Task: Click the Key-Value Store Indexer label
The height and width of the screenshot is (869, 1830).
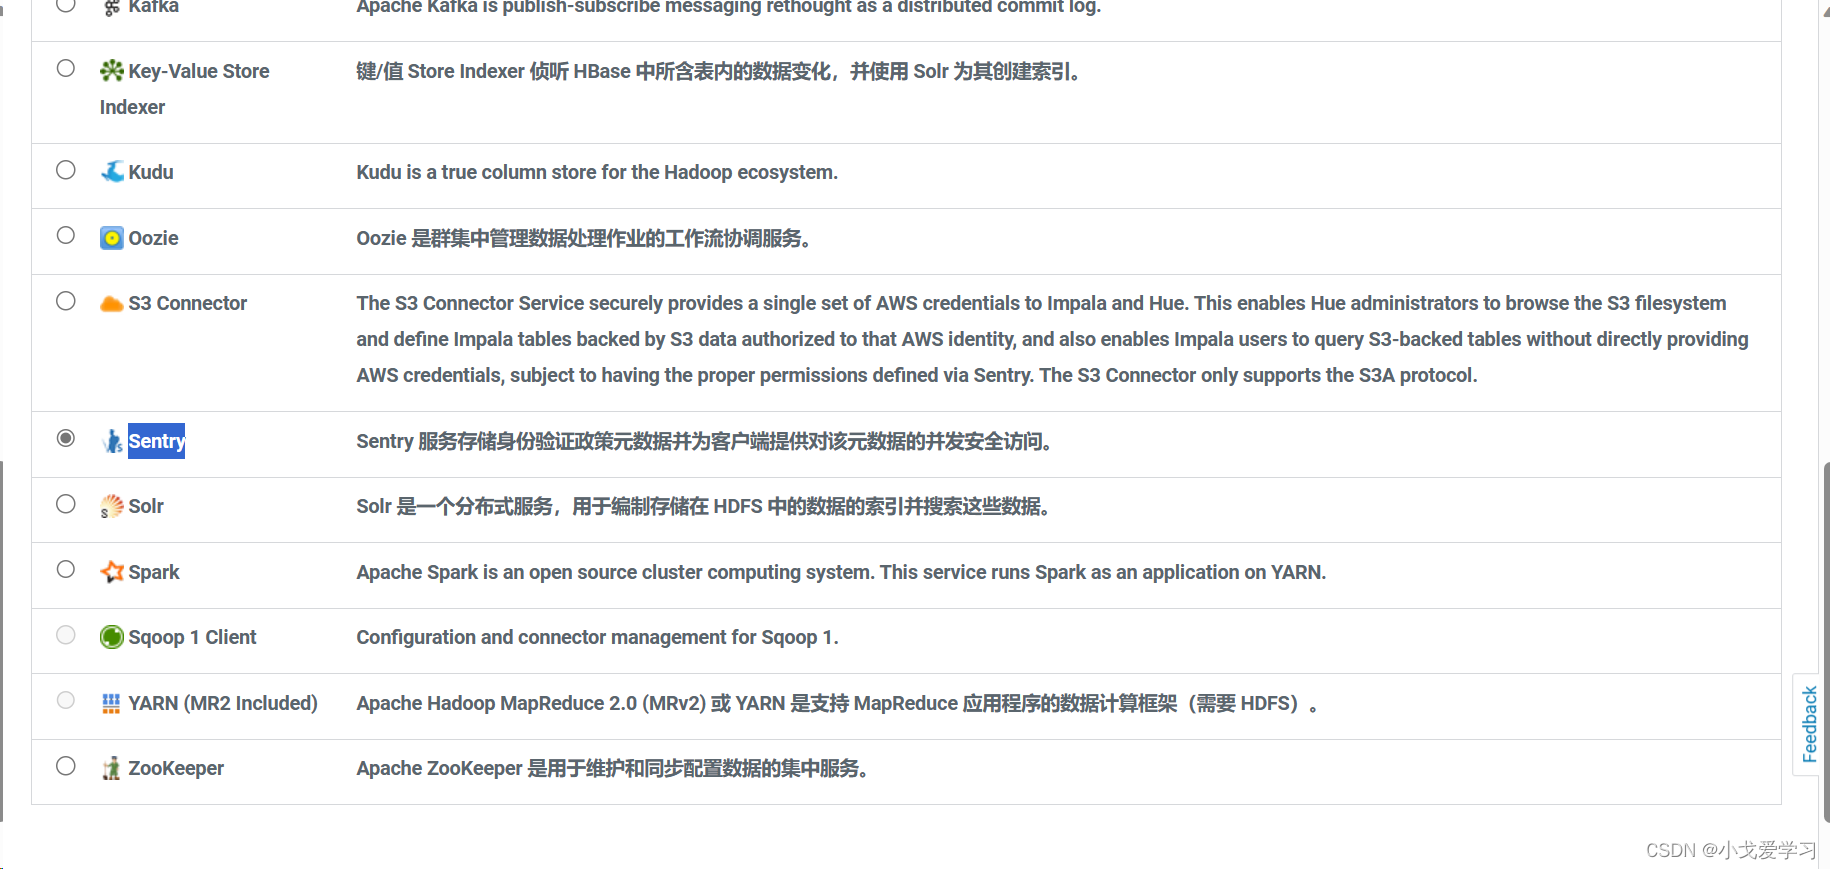Action: (185, 89)
